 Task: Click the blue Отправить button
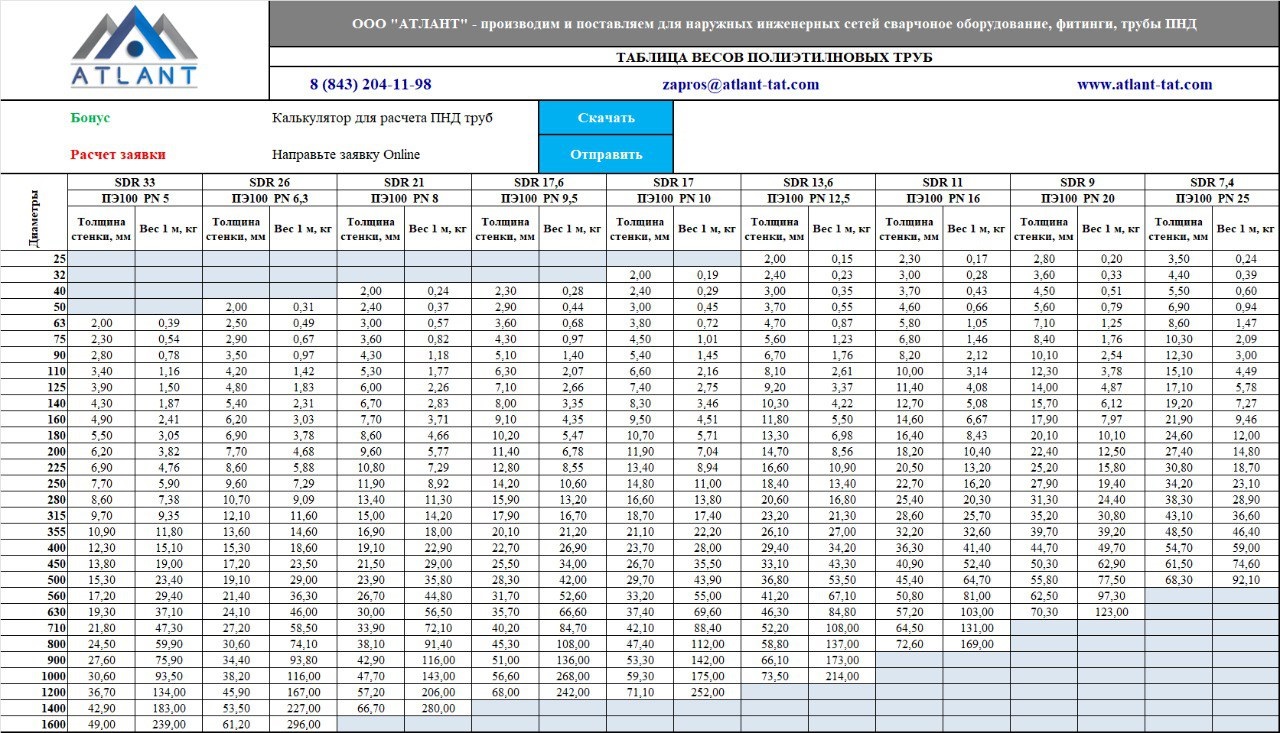click(x=606, y=154)
